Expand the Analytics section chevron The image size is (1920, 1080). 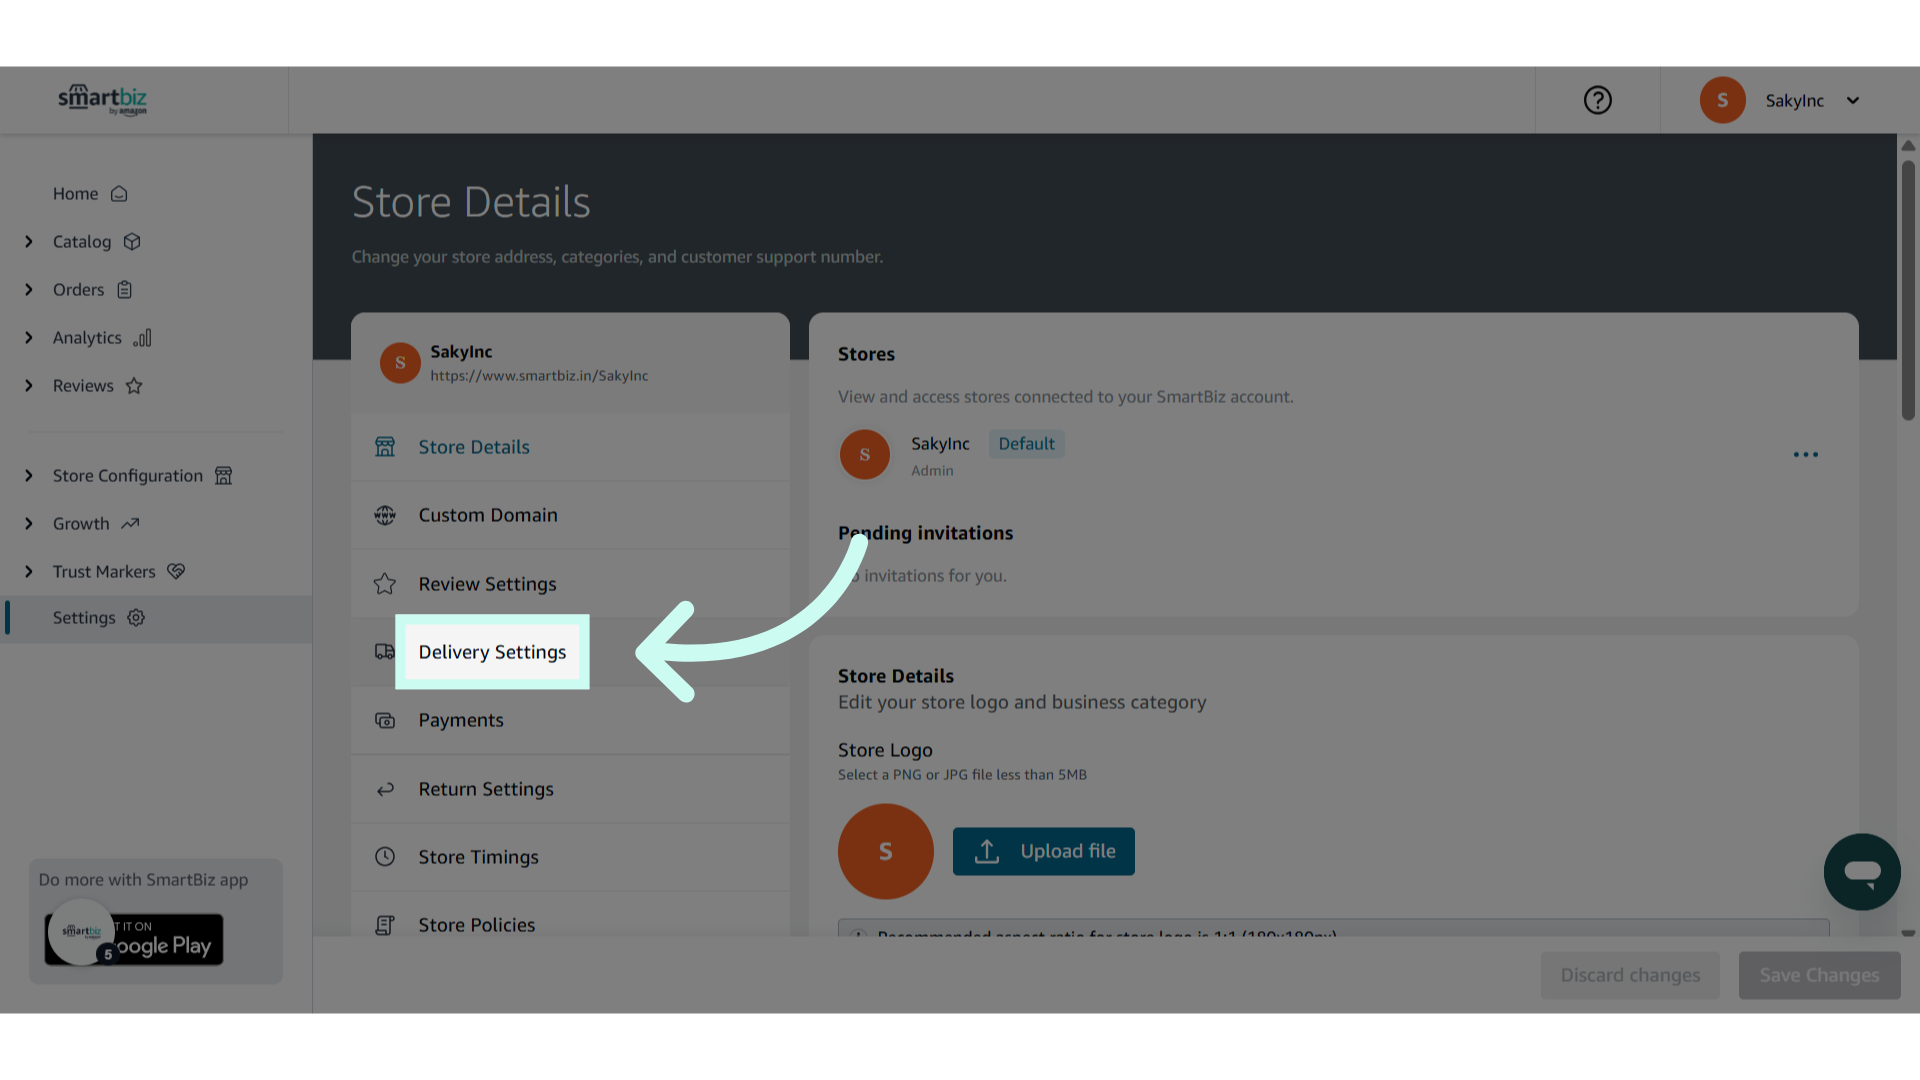tap(29, 338)
